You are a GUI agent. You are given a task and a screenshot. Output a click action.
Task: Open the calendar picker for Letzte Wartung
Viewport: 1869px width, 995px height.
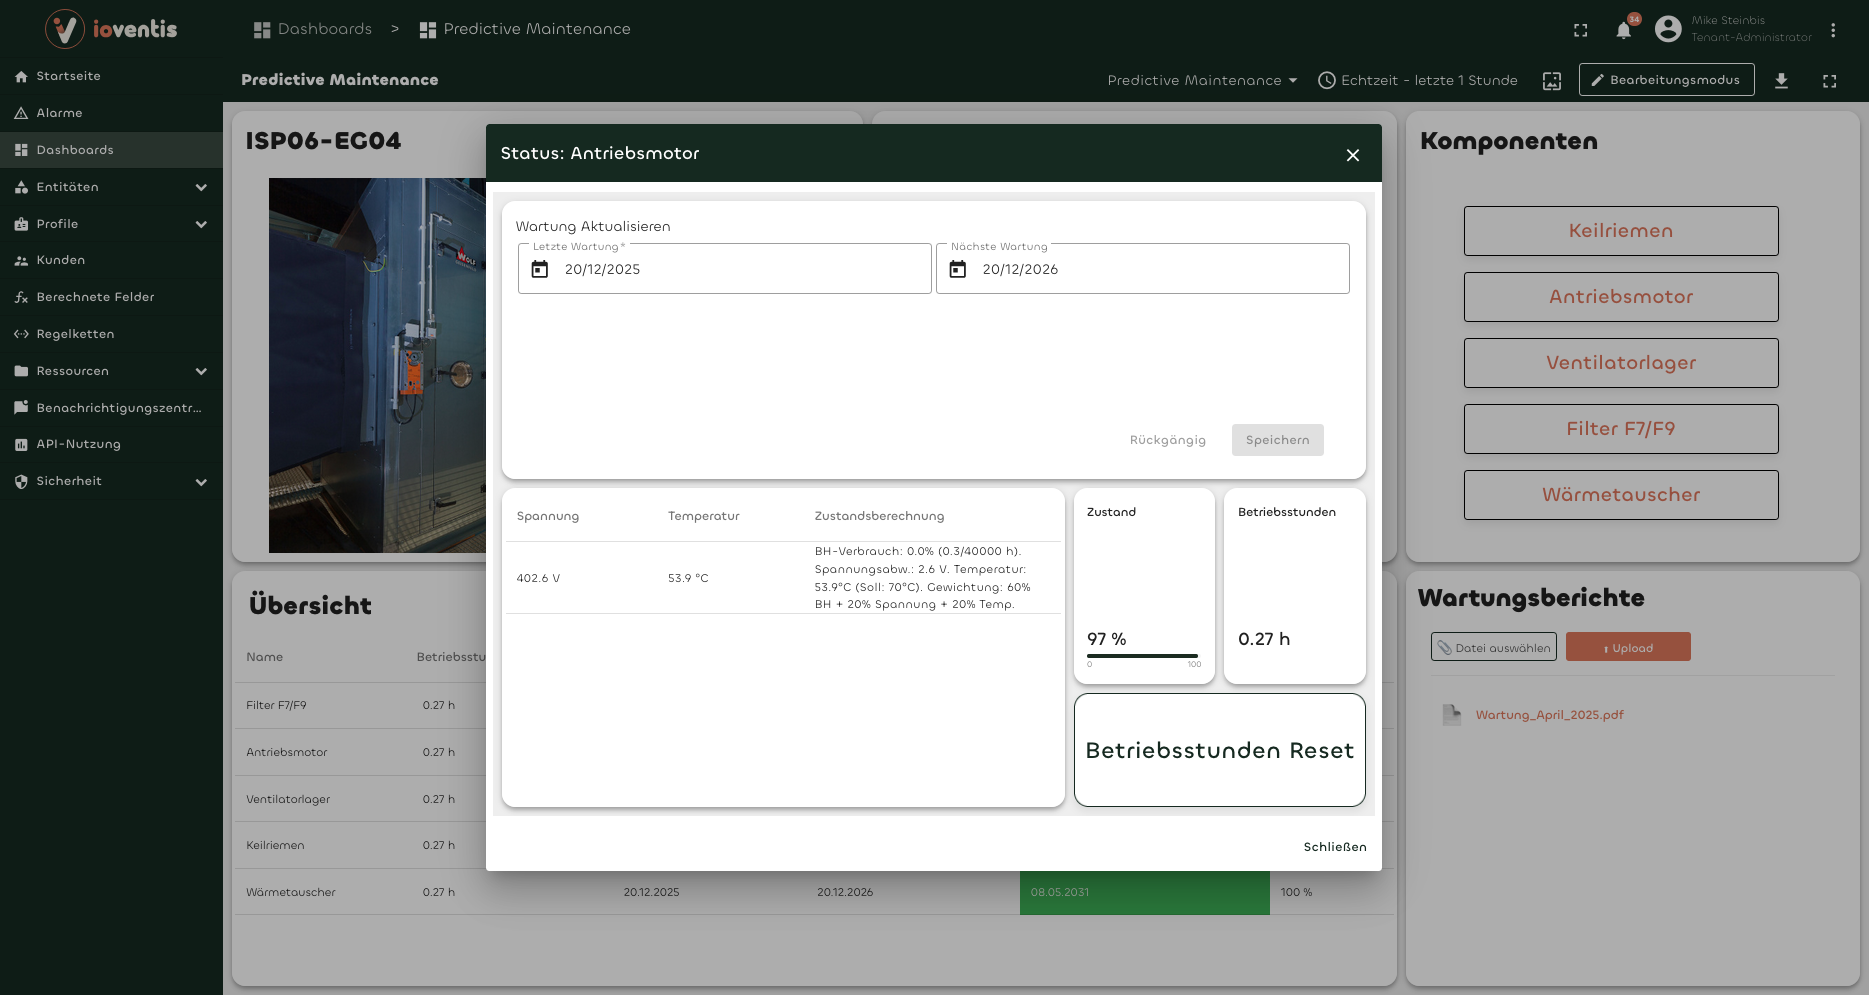tap(540, 268)
